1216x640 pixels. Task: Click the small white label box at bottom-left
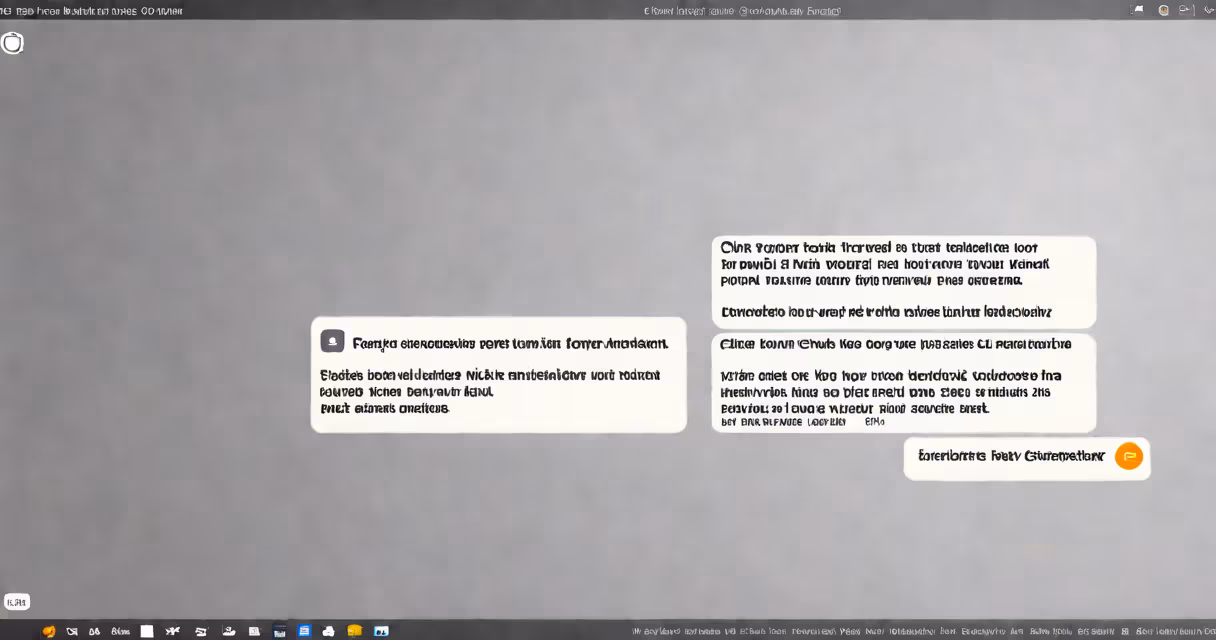[17, 602]
